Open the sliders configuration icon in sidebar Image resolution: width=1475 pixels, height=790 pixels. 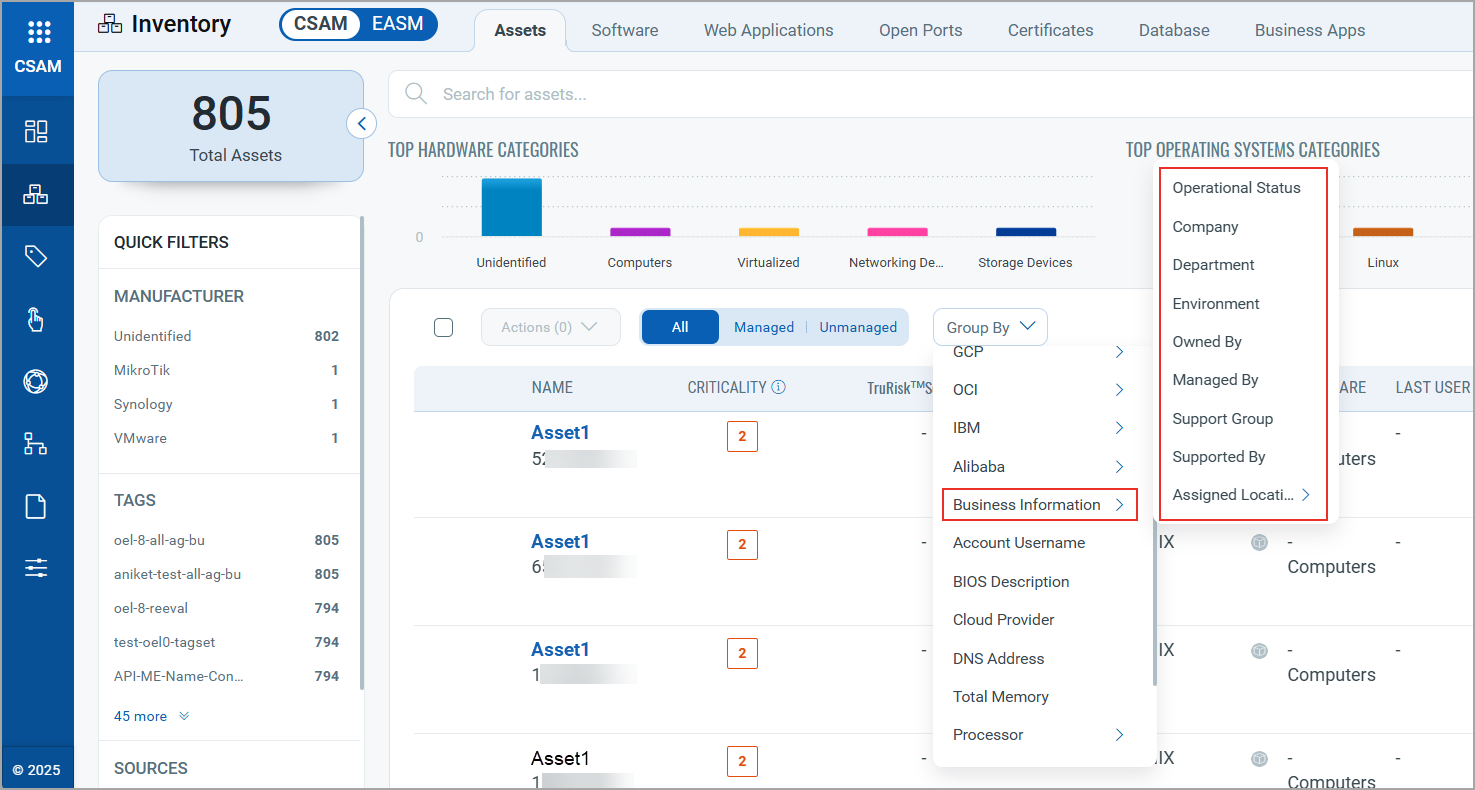tap(36, 569)
